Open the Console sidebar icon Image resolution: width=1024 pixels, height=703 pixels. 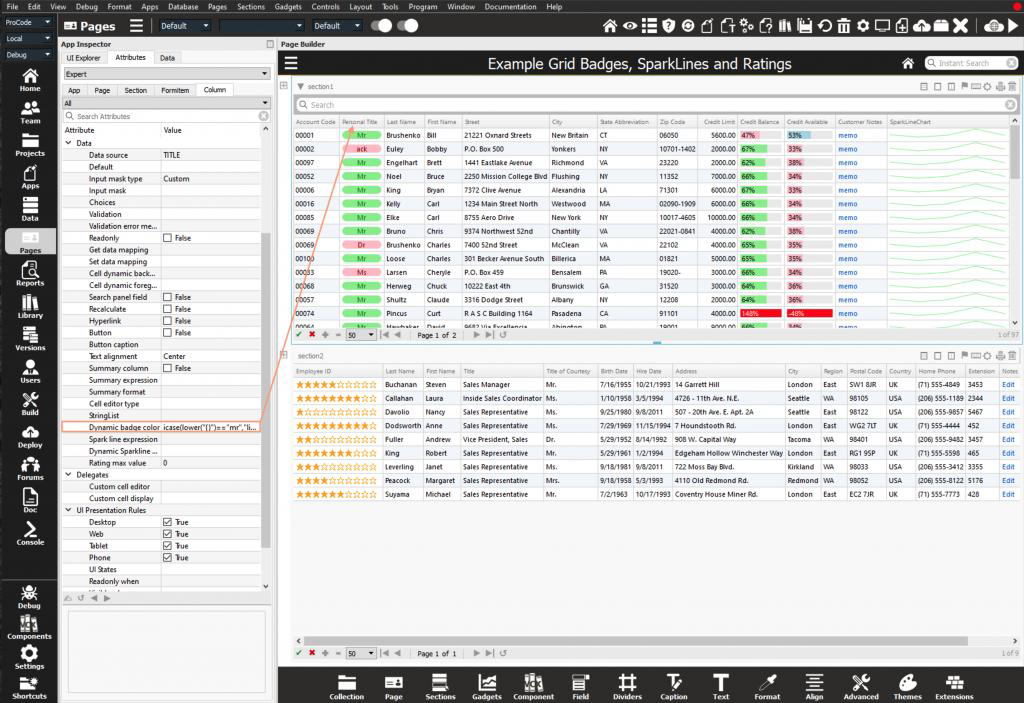pyautogui.click(x=30, y=532)
